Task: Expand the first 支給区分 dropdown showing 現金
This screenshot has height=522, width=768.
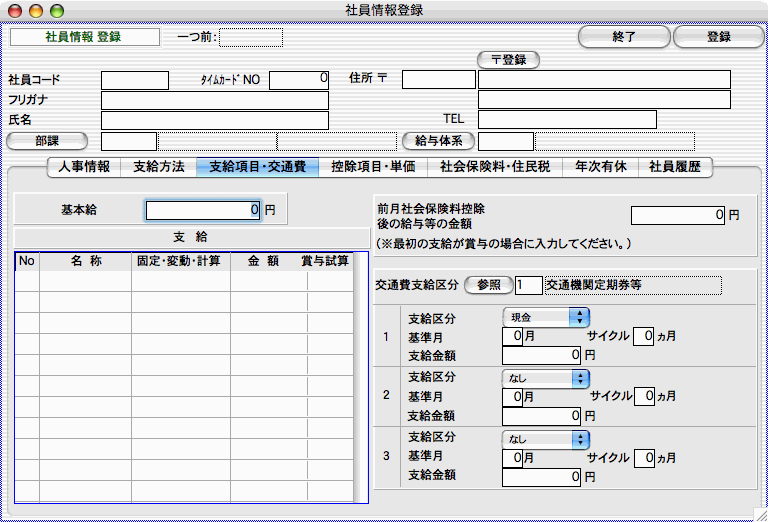Action: [x=546, y=317]
